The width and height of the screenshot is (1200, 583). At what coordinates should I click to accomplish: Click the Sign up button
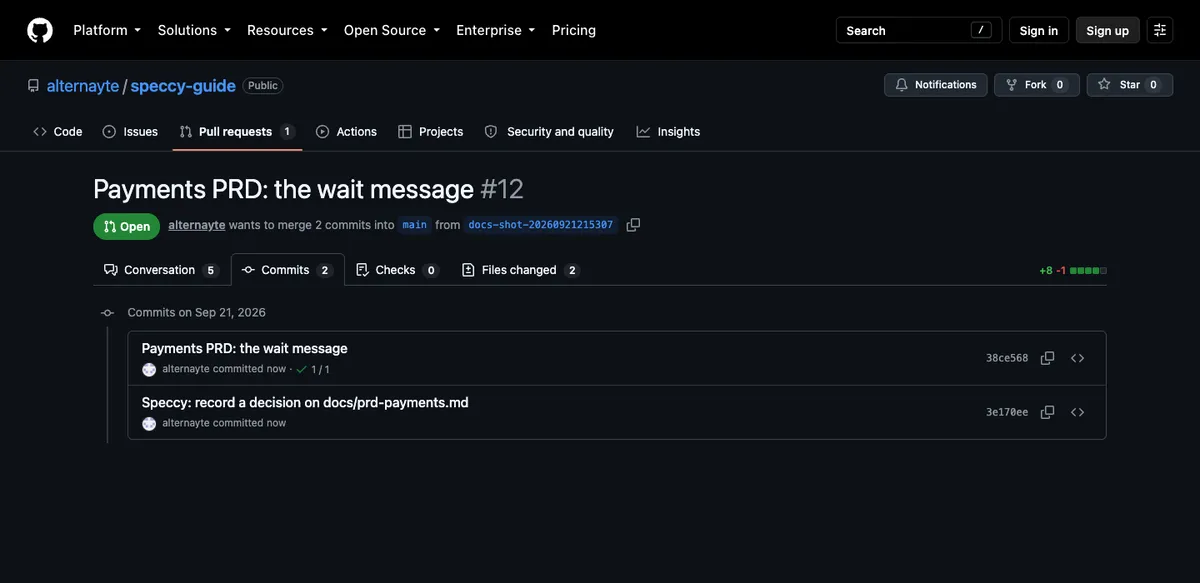coord(1108,30)
